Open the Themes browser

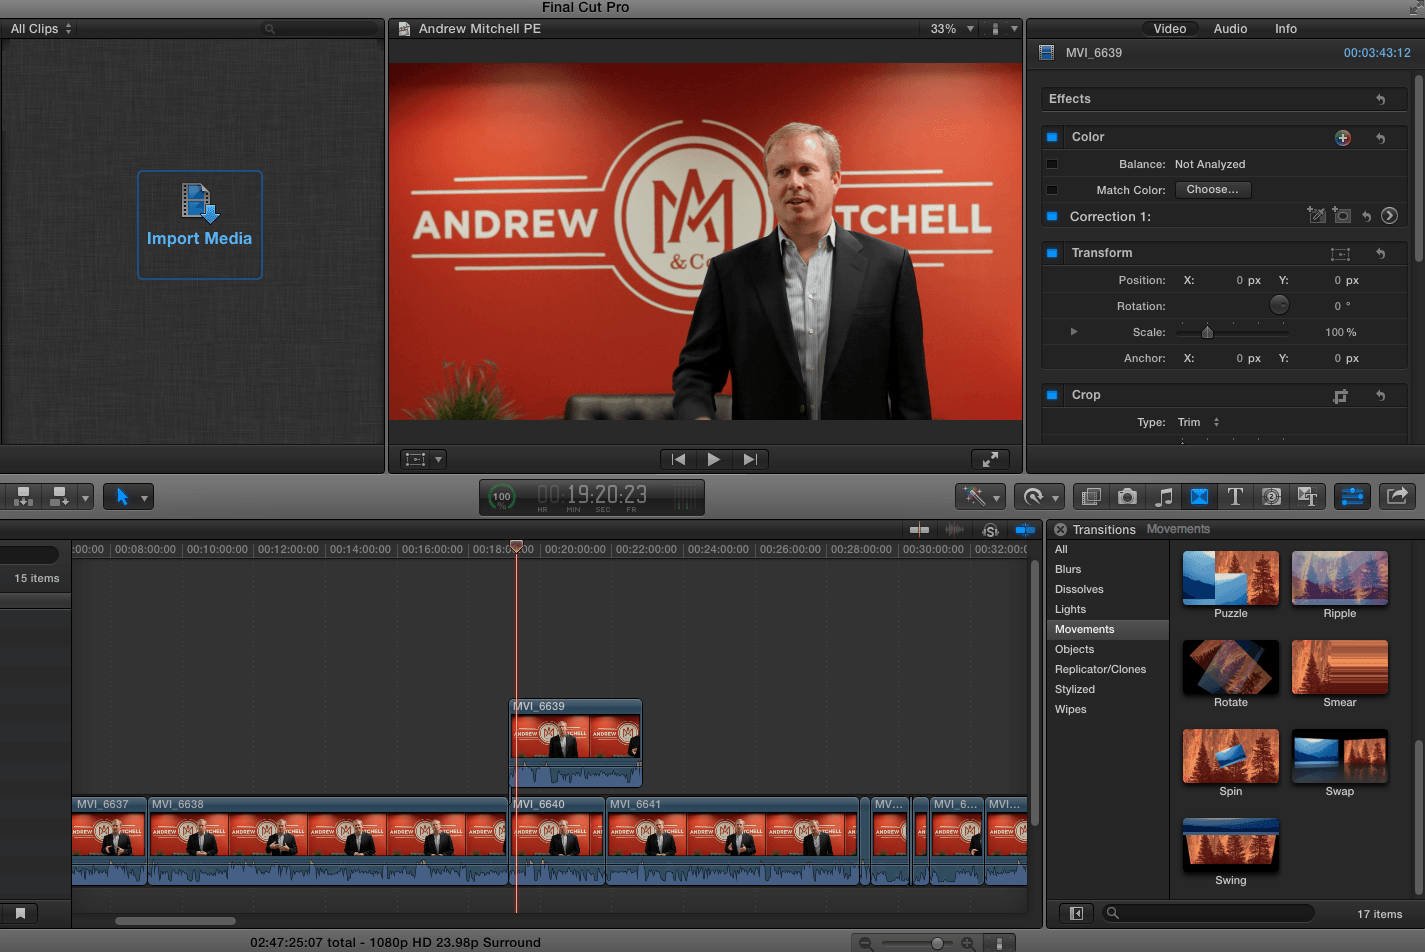pos(1307,496)
